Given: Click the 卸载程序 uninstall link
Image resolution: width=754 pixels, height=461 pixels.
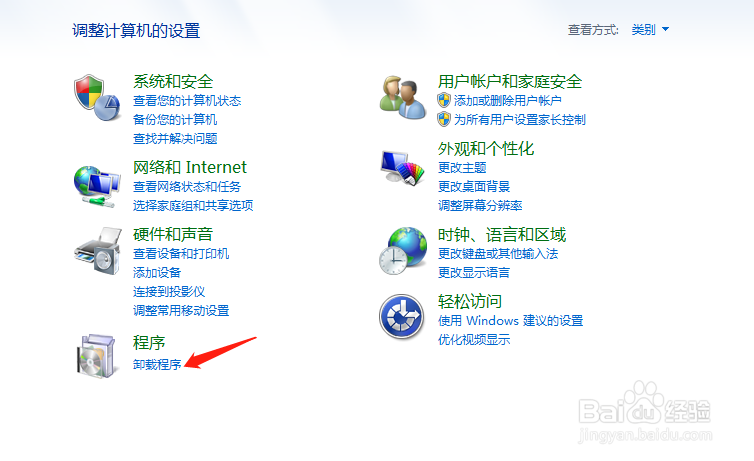Looking at the screenshot, I should point(157,364).
